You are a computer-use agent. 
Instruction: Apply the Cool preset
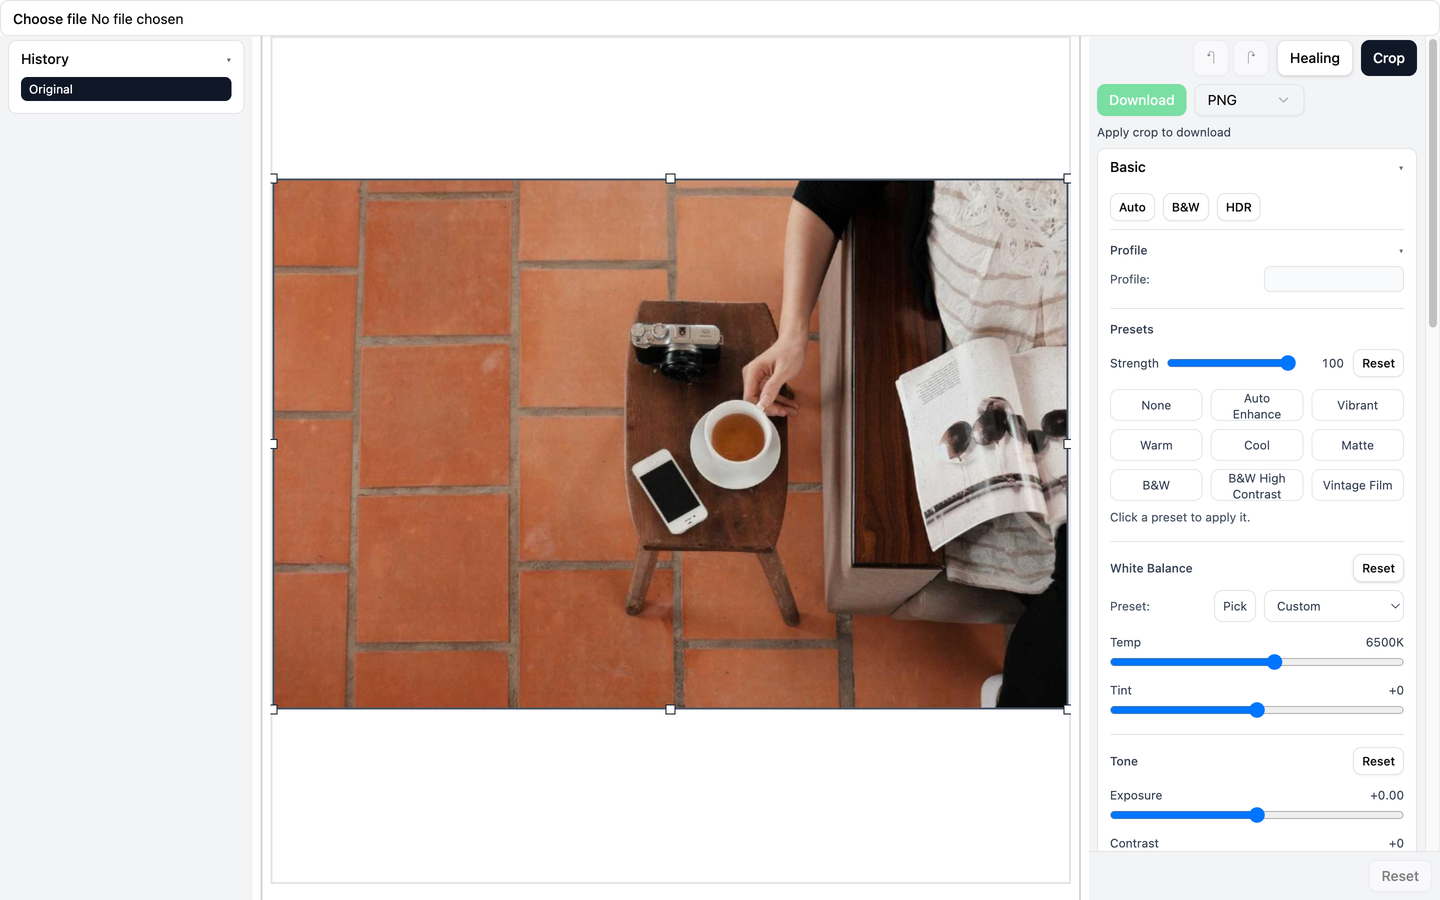tap(1256, 445)
